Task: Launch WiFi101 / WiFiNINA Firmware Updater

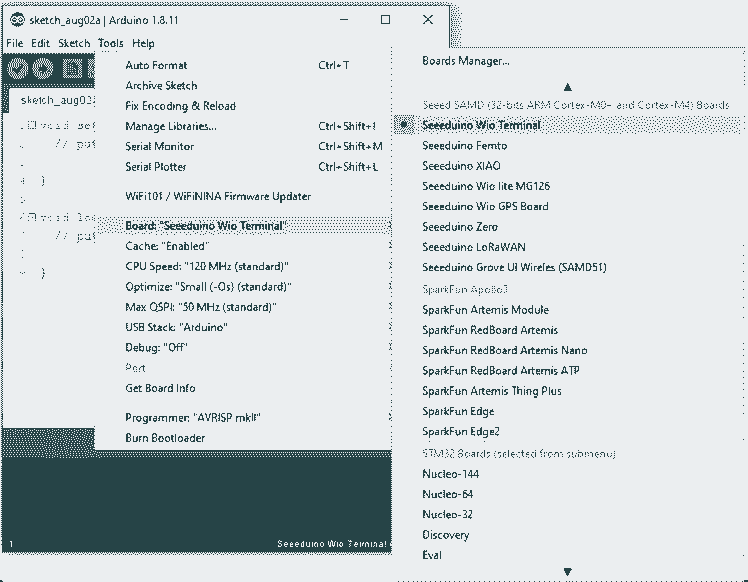Action: click(x=243, y=197)
